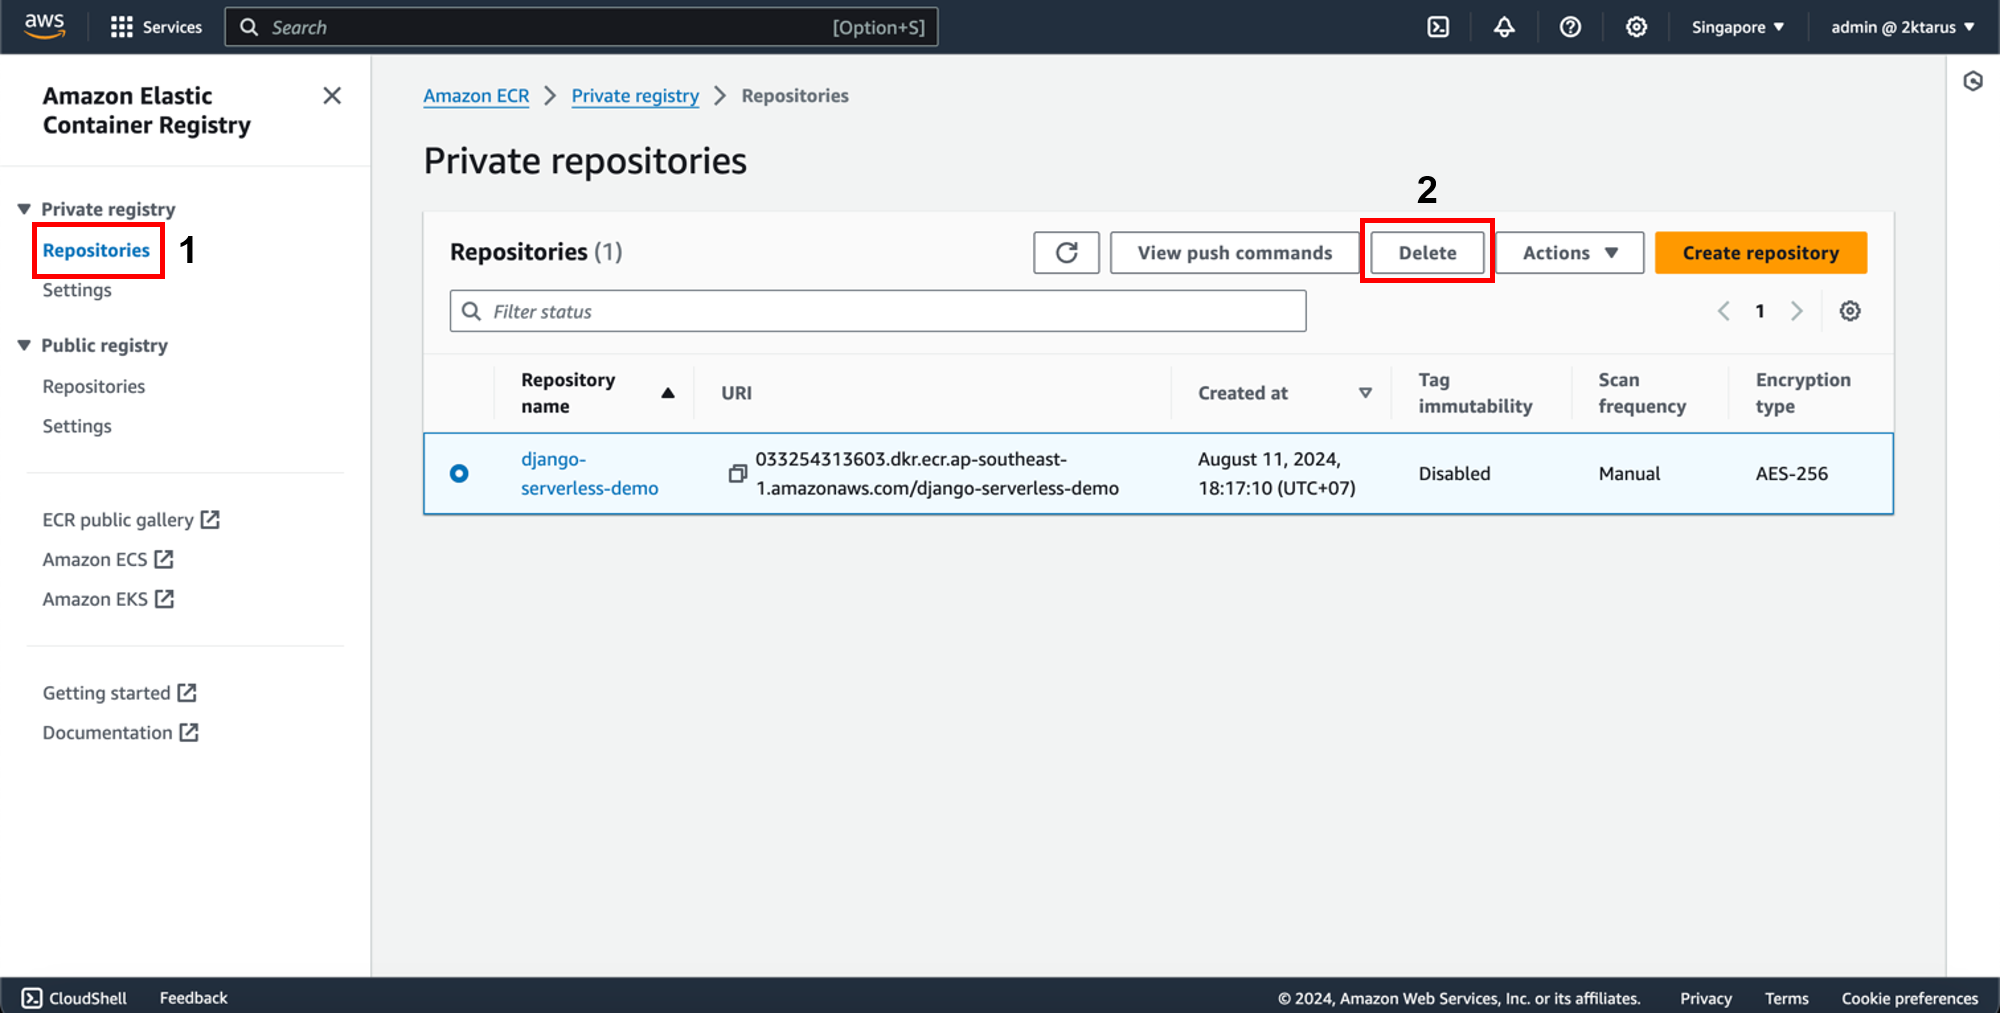Open Privacy link in footer
2000x1013 pixels.
[x=1705, y=998]
